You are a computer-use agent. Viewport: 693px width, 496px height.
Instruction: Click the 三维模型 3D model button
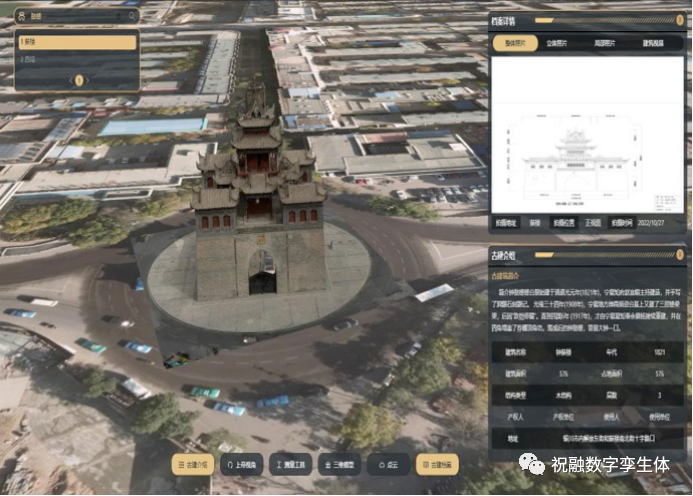click(x=339, y=465)
